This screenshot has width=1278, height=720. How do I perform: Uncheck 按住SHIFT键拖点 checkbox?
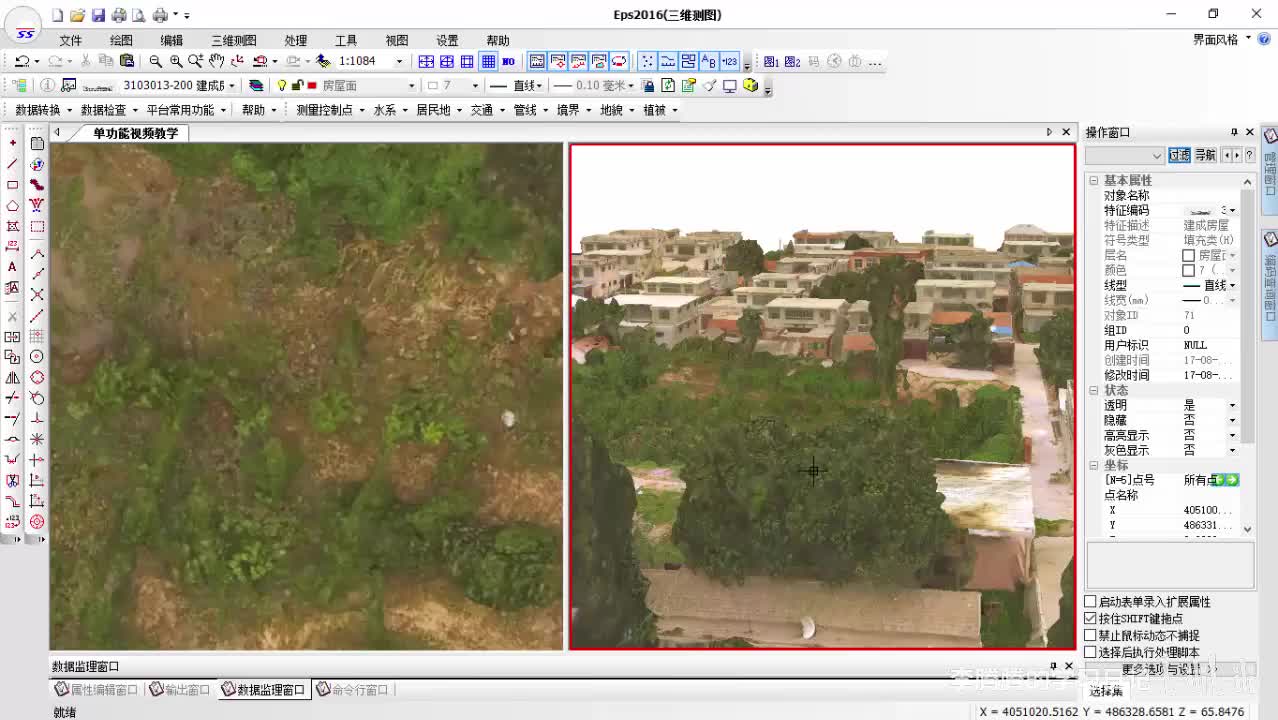(x=1091, y=619)
